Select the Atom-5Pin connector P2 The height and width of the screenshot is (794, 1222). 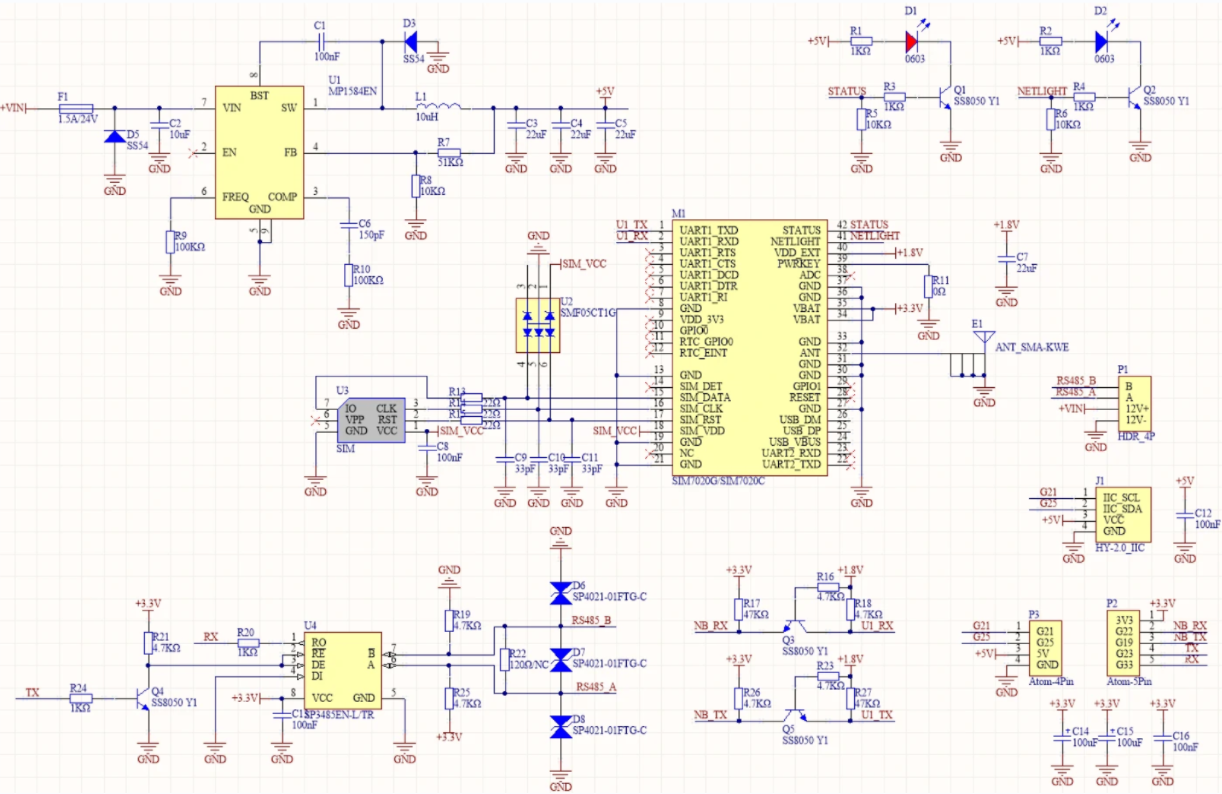(x=1125, y=643)
